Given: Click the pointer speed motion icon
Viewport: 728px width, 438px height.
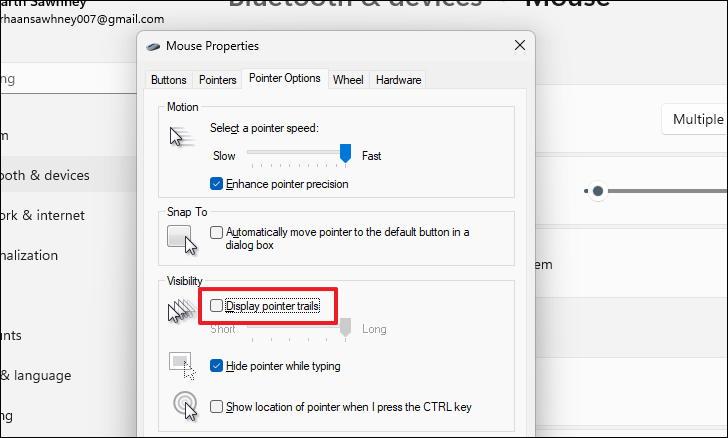Looking at the screenshot, I should click(x=181, y=137).
